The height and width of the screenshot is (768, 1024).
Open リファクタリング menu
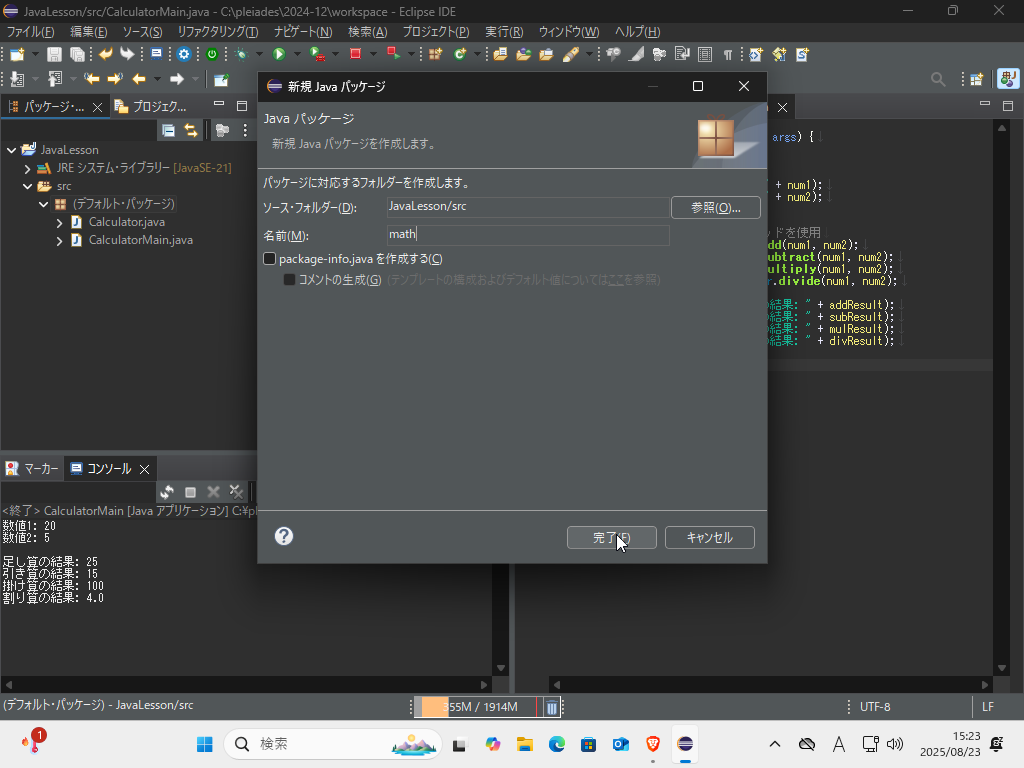point(217,31)
